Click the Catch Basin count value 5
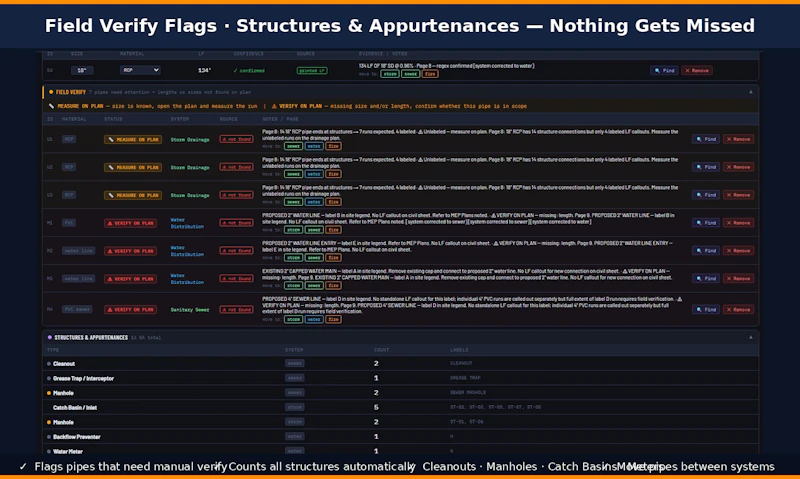 [376, 408]
